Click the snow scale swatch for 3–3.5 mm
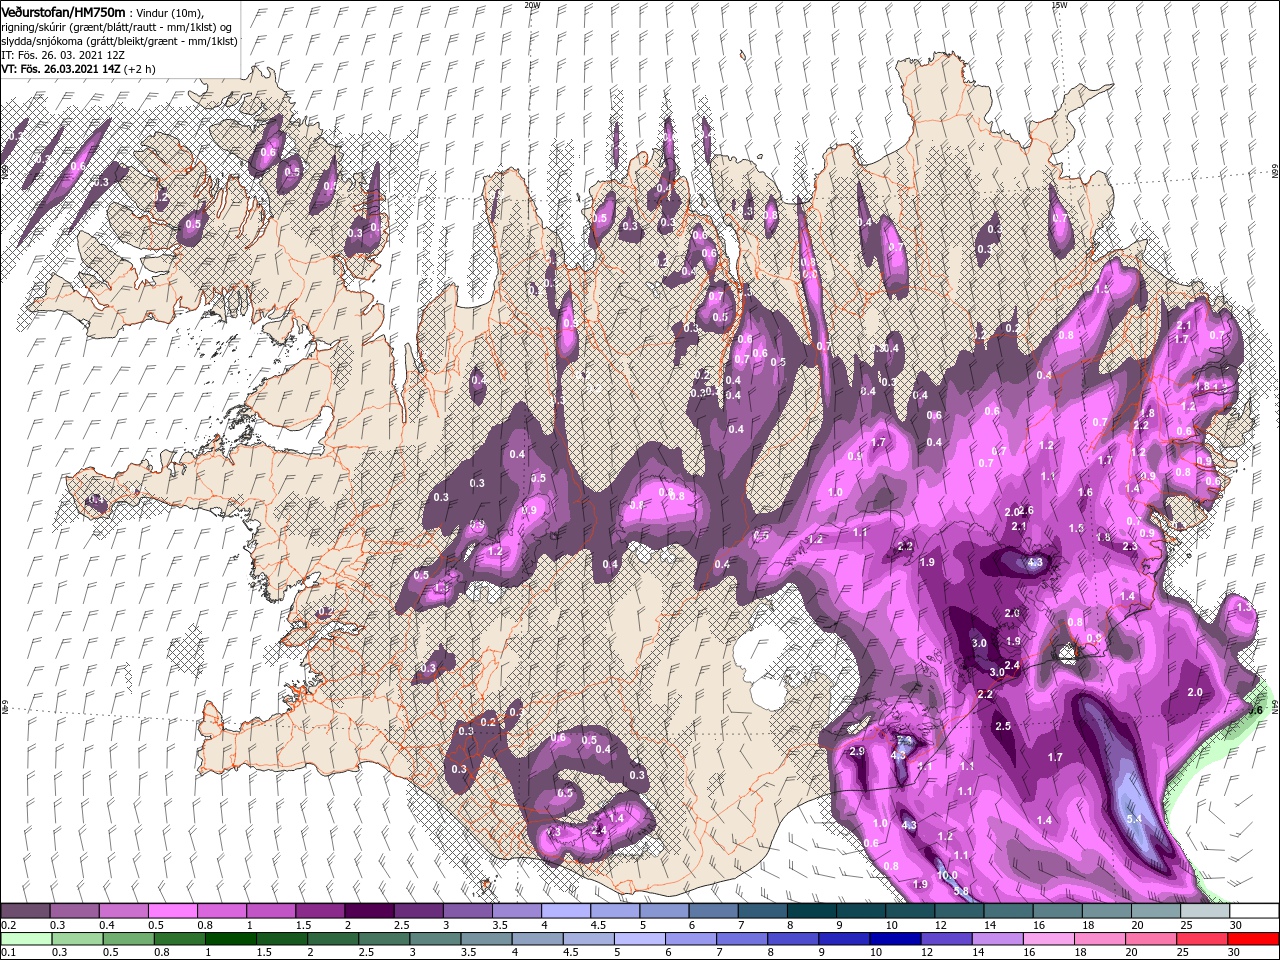Viewport: 1280px width, 960px height. [x=468, y=911]
